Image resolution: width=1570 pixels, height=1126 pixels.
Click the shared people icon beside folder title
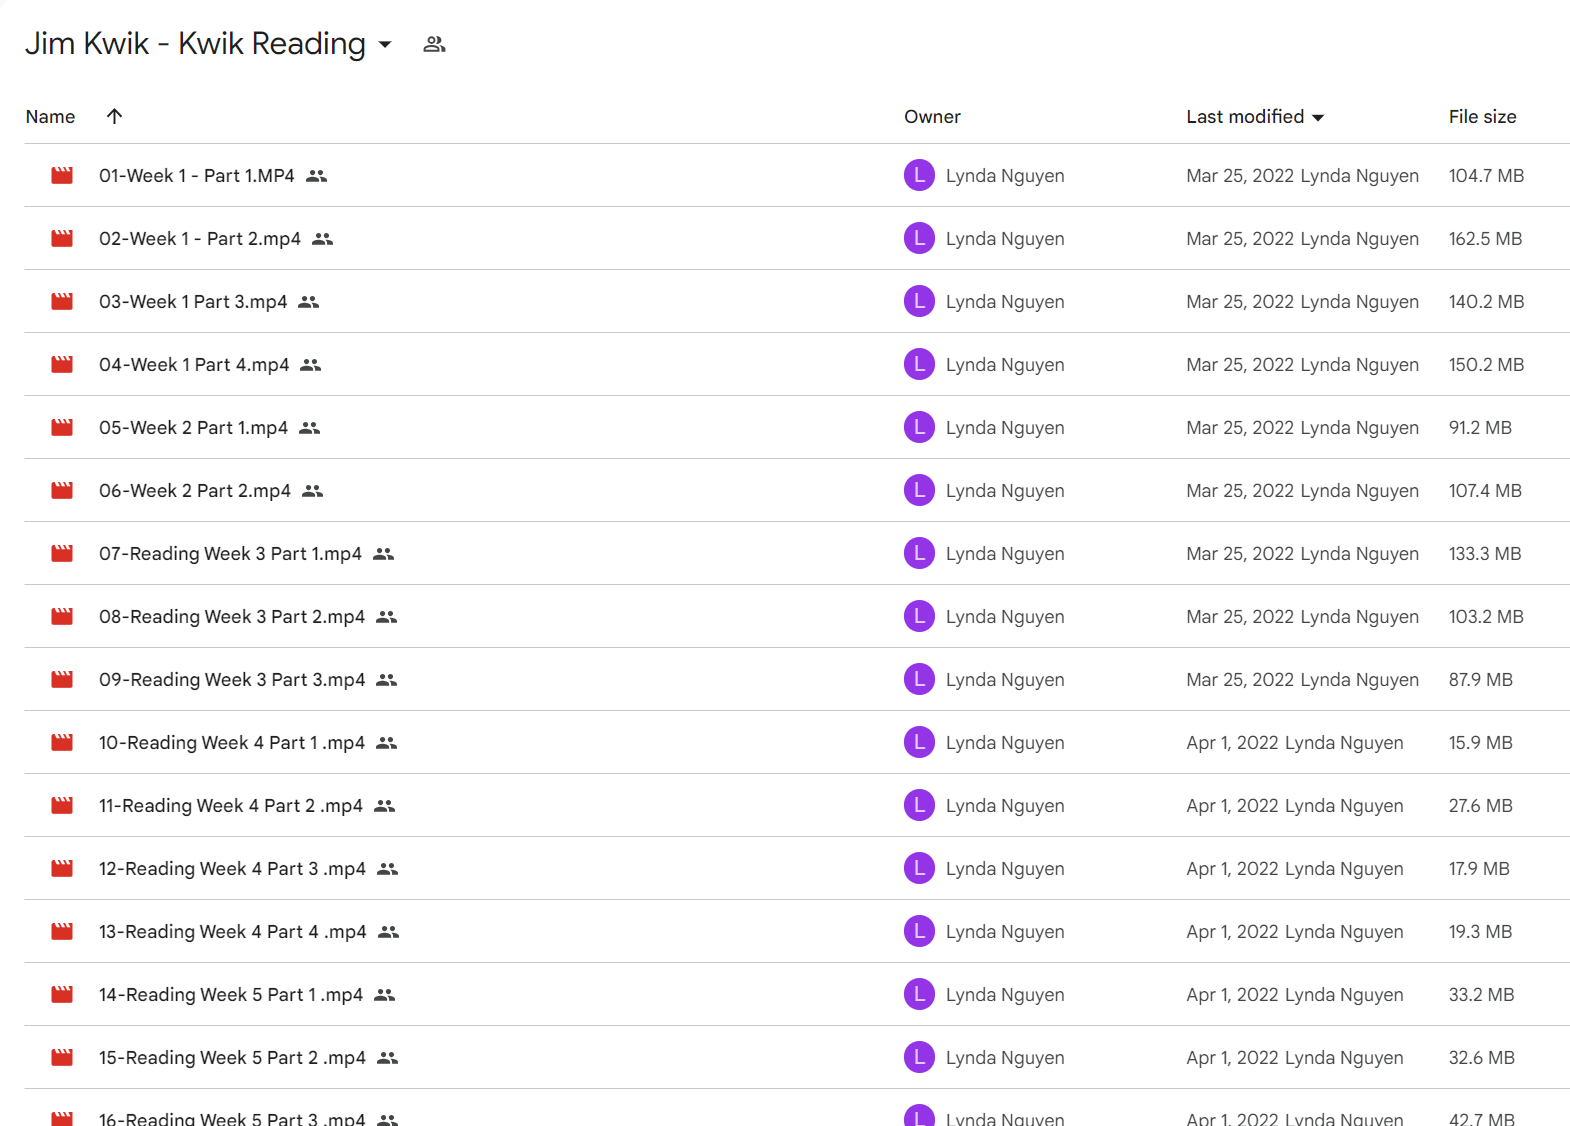point(434,44)
